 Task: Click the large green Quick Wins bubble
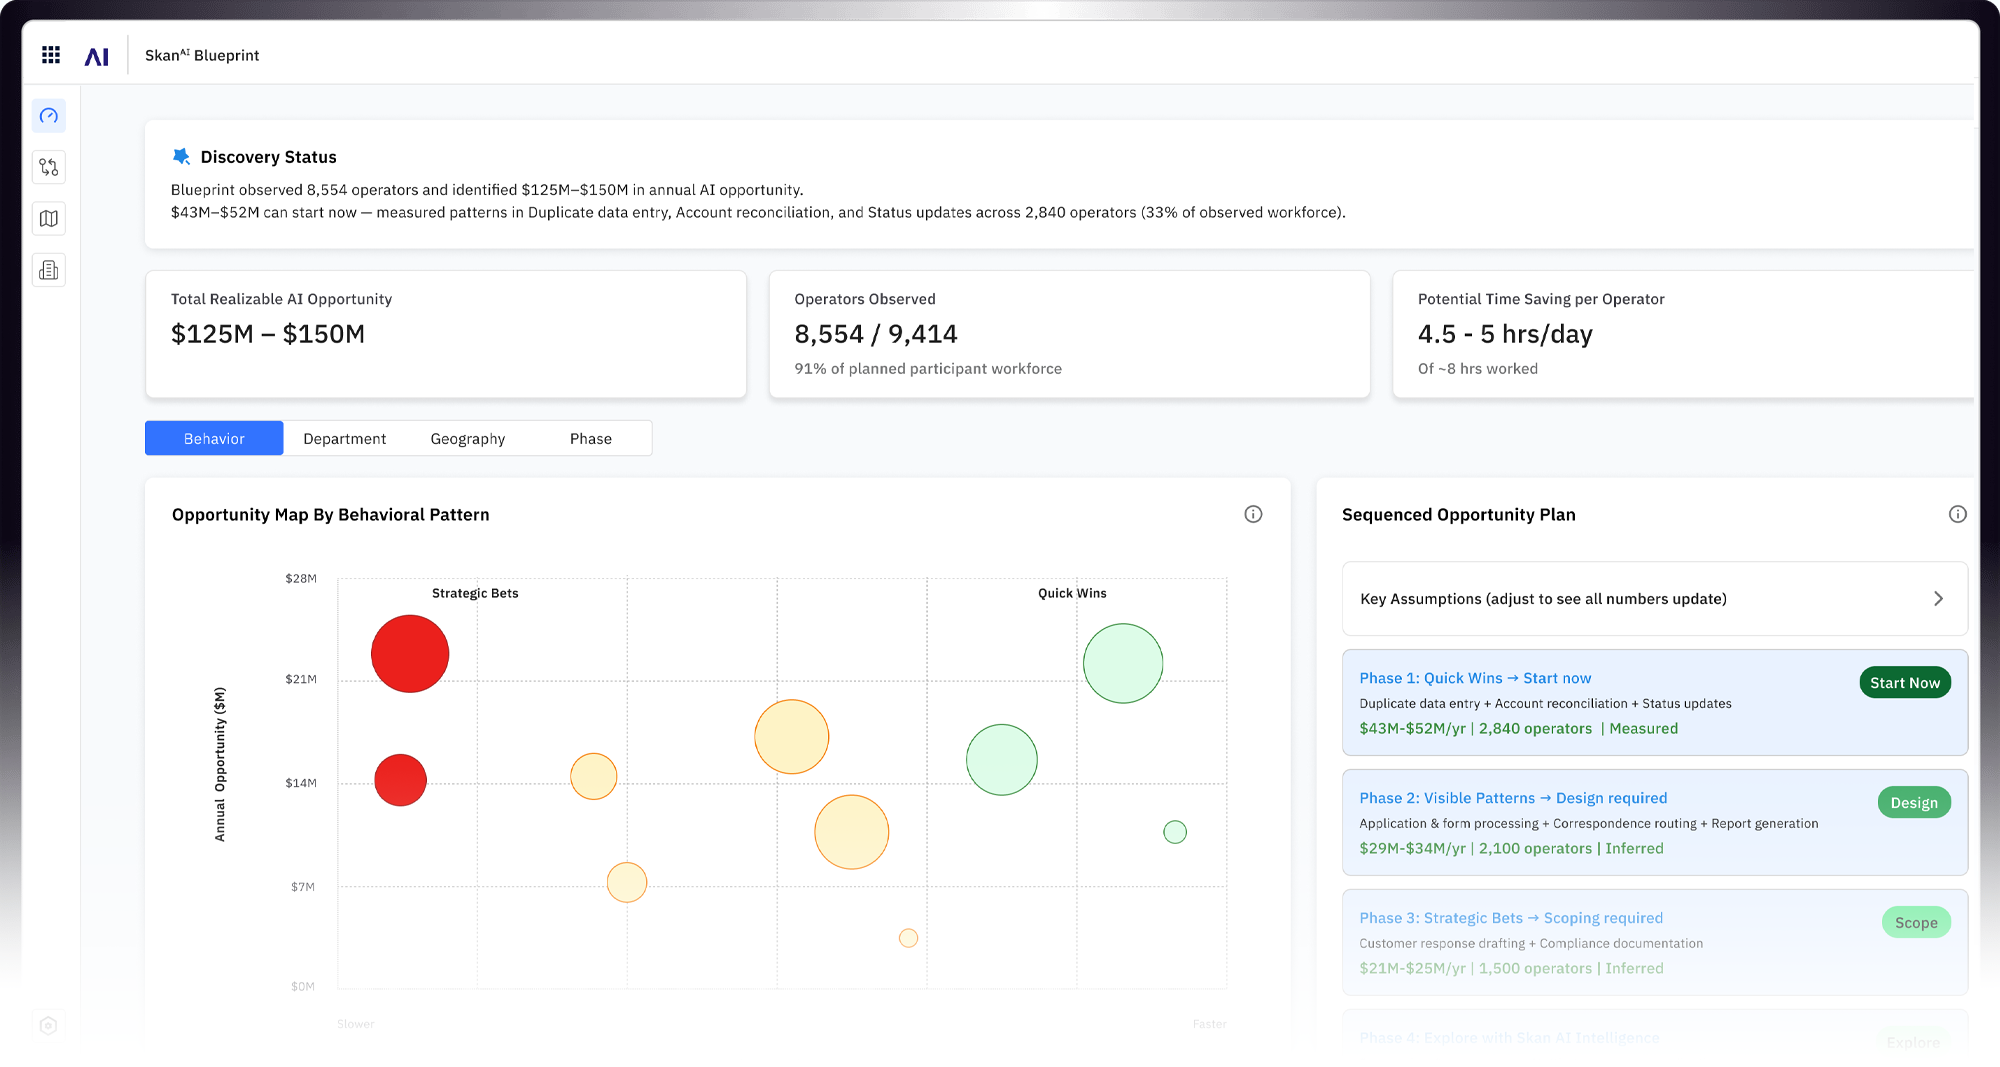1122,663
